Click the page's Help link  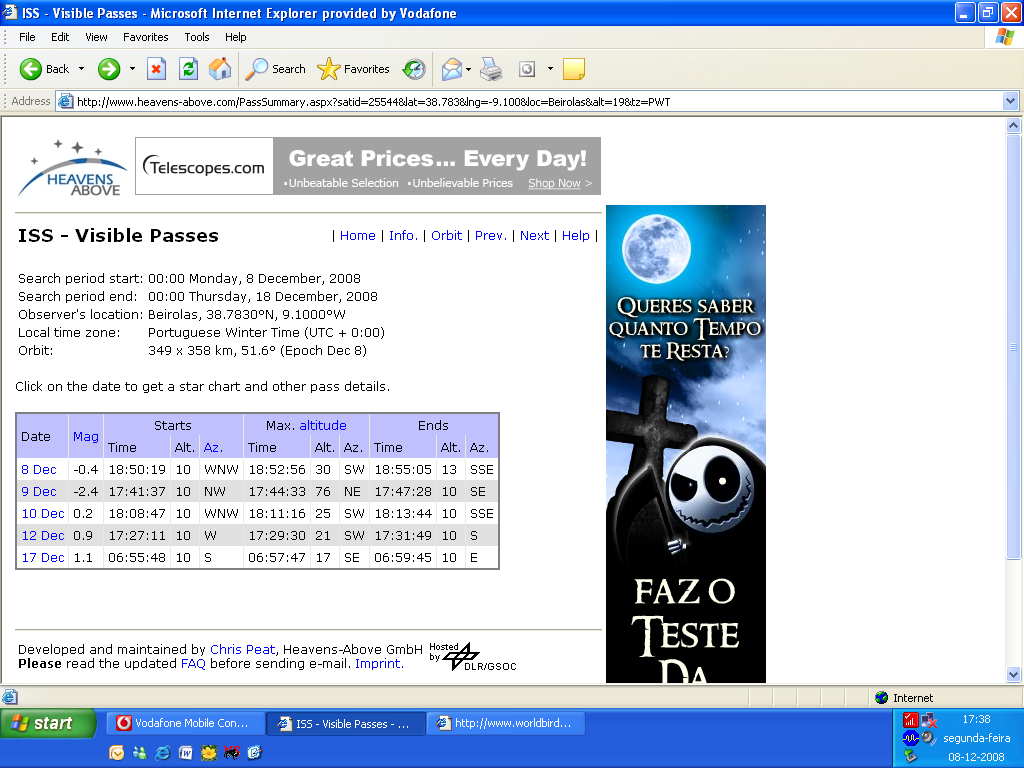[x=575, y=235]
